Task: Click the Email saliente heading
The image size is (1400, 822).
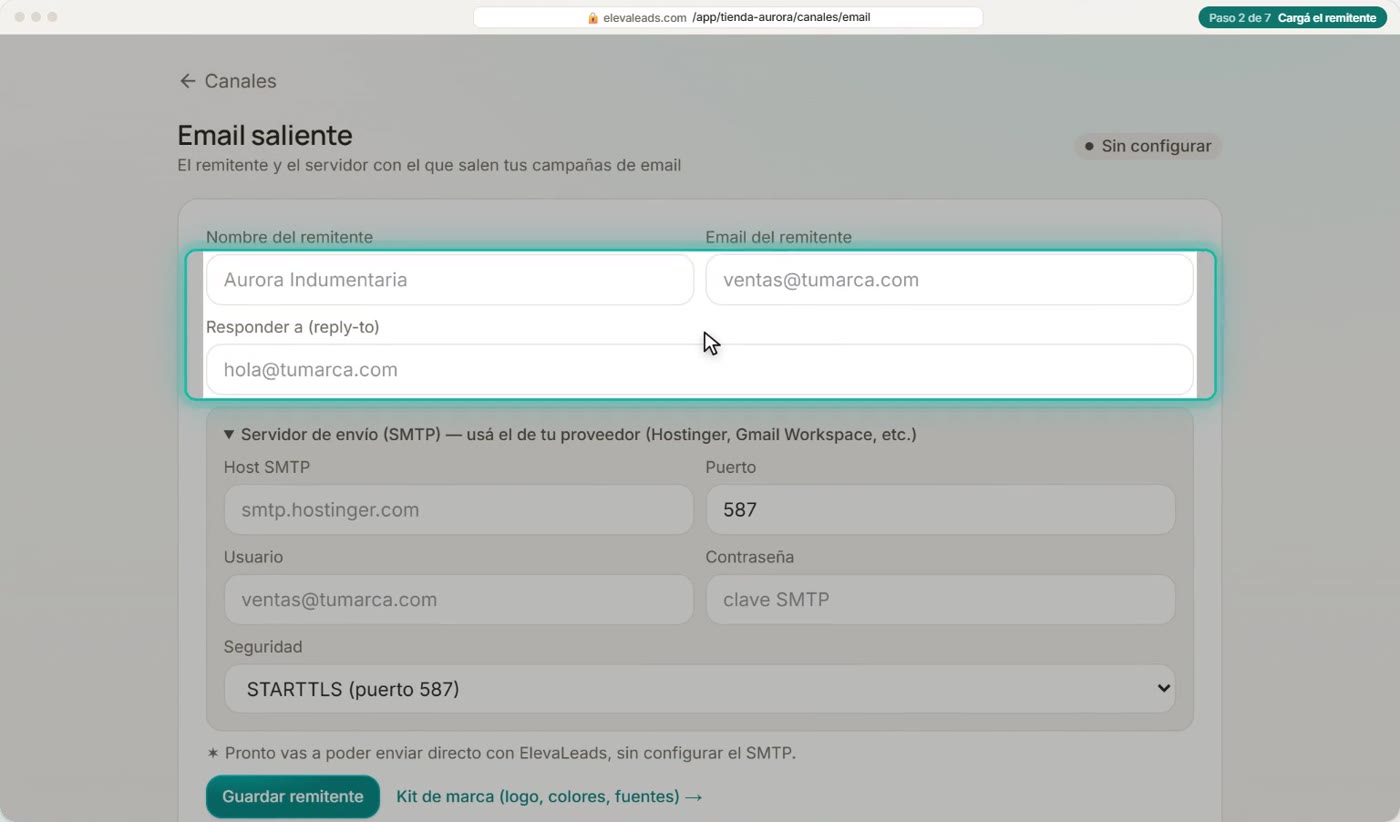Action: pos(265,135)
